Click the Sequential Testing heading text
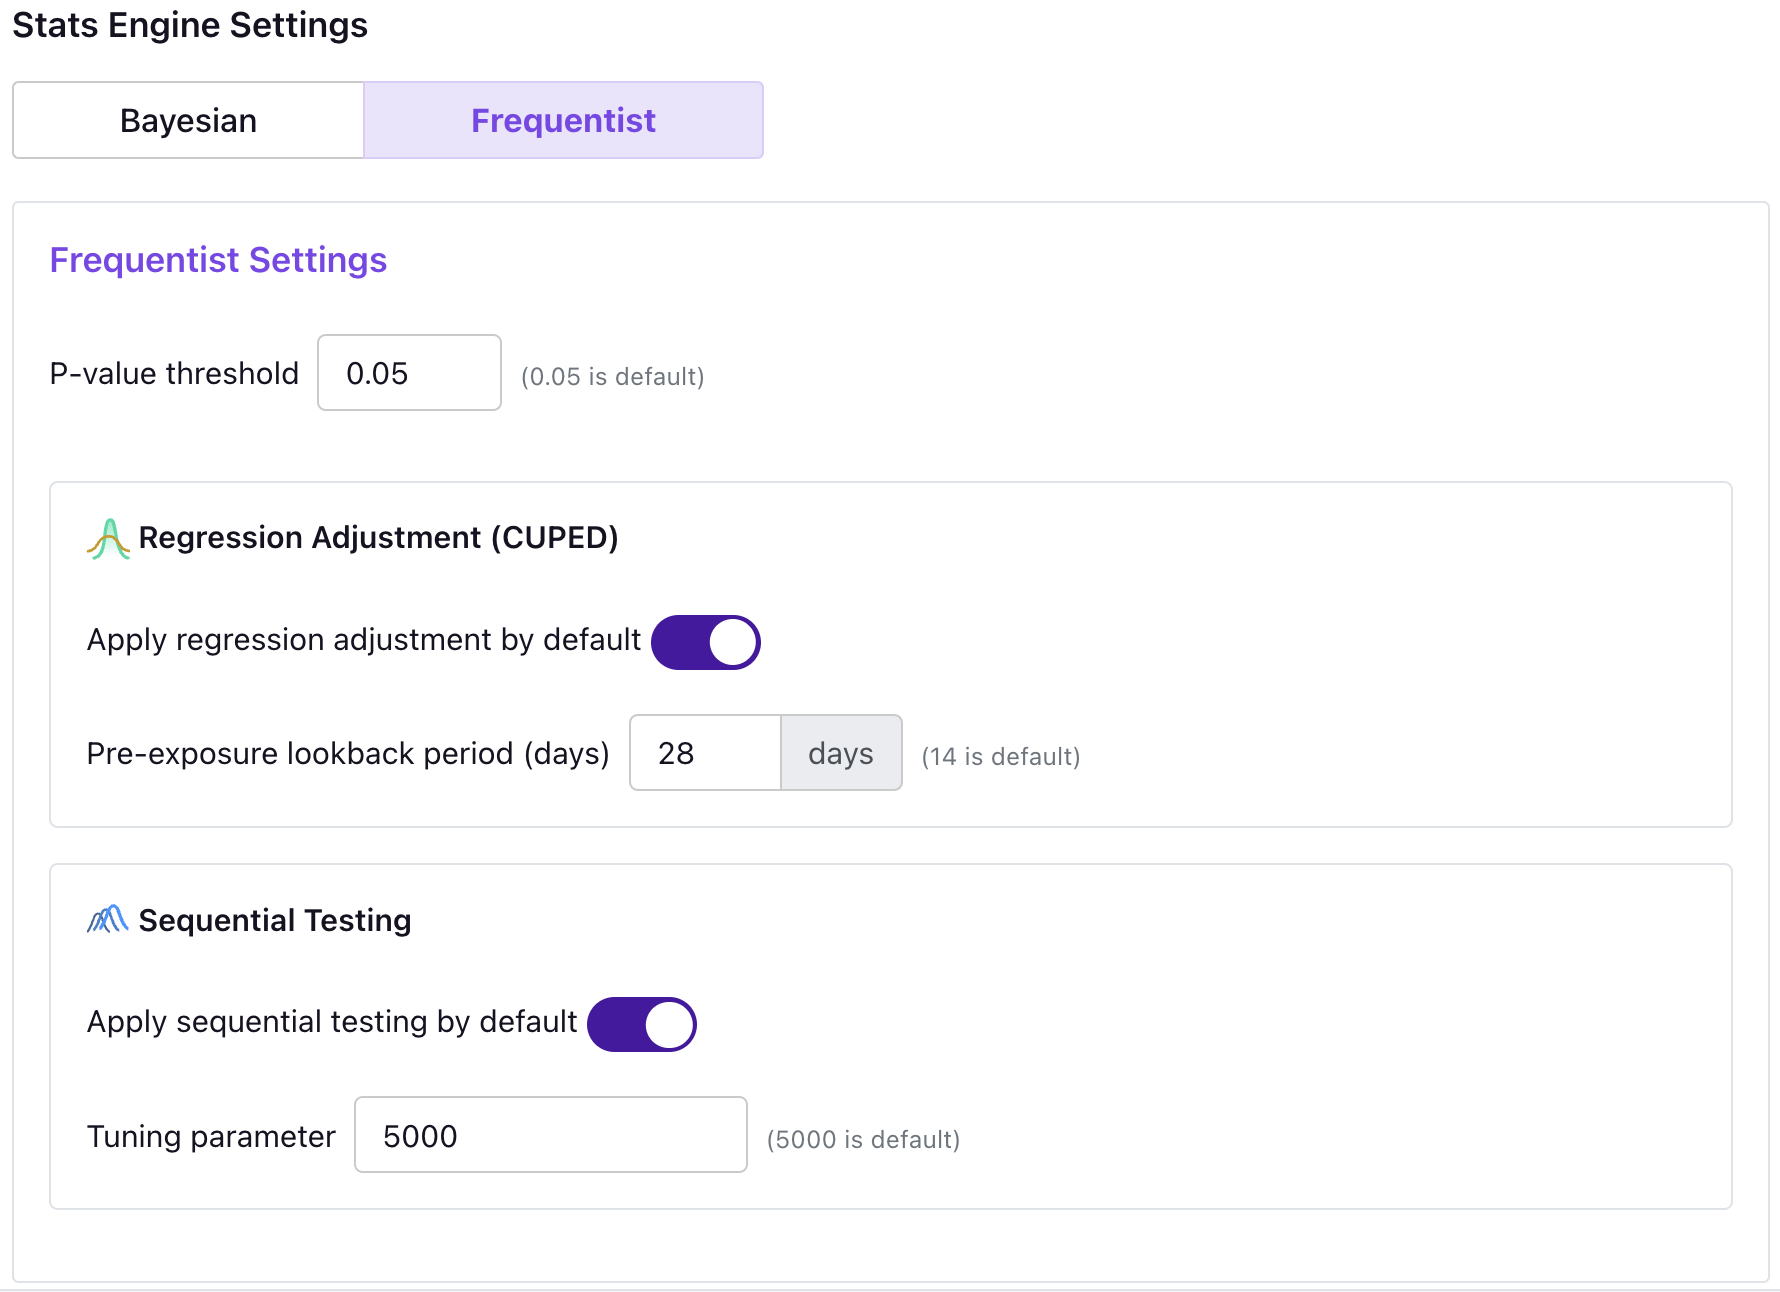 (275, 920)
